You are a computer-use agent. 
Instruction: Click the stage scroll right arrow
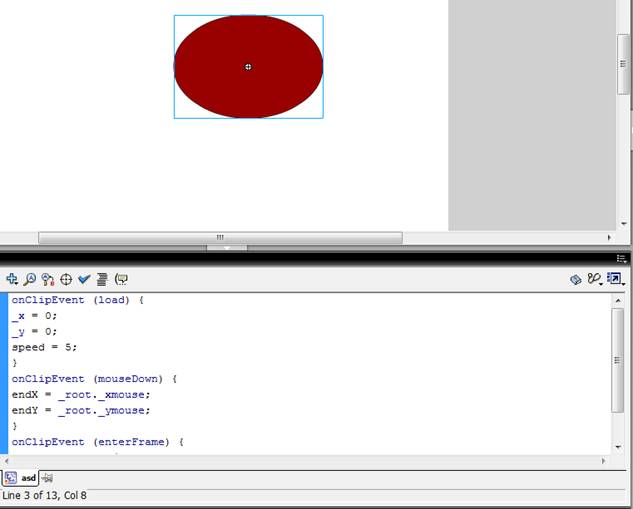coord(609,237)
